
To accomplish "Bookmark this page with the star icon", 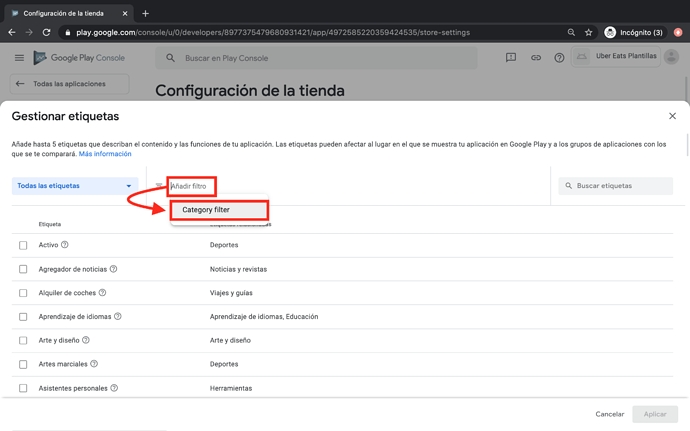I will point(588,32).
